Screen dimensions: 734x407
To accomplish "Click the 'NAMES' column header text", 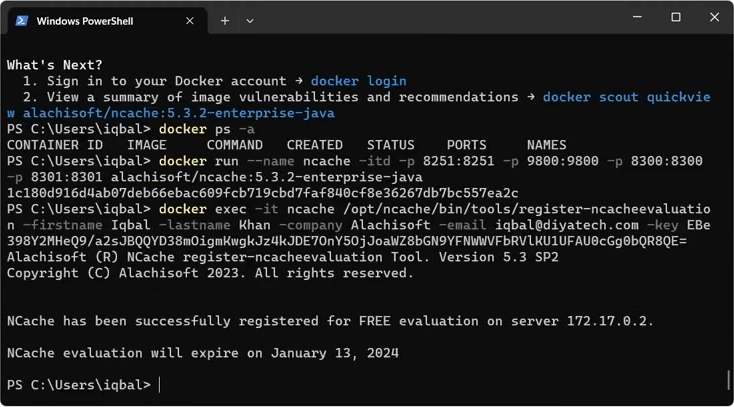I will coord(547,145).
